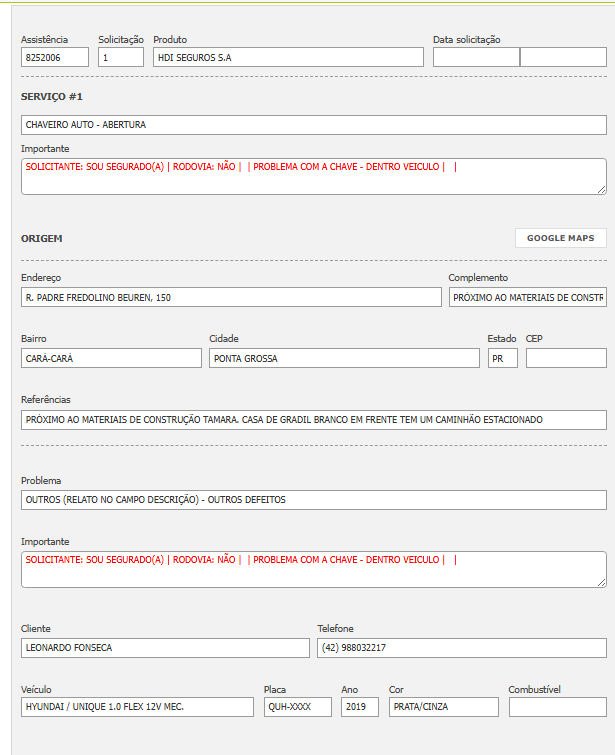Select the Cliente field LEONARDO FONSECA
This screenshot has height=755, width=615.
[165, 648]
